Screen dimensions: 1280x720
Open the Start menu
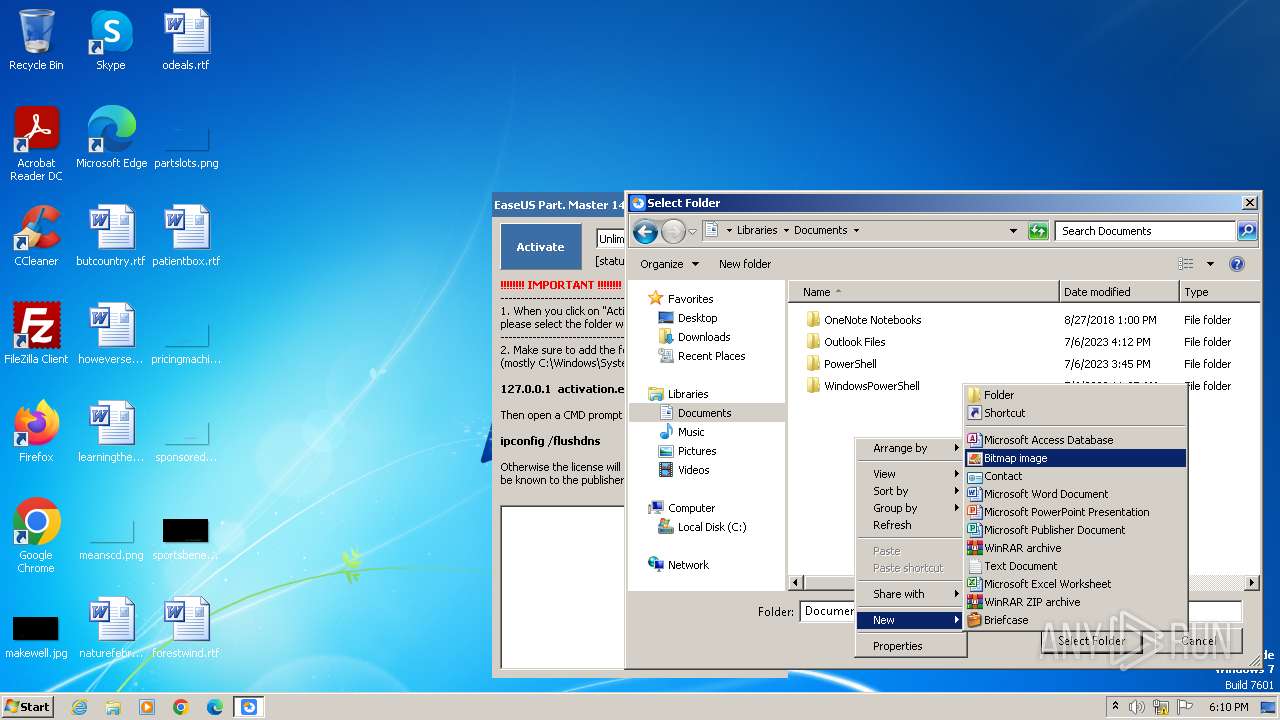pyautogui.click(x=27, y=707)
